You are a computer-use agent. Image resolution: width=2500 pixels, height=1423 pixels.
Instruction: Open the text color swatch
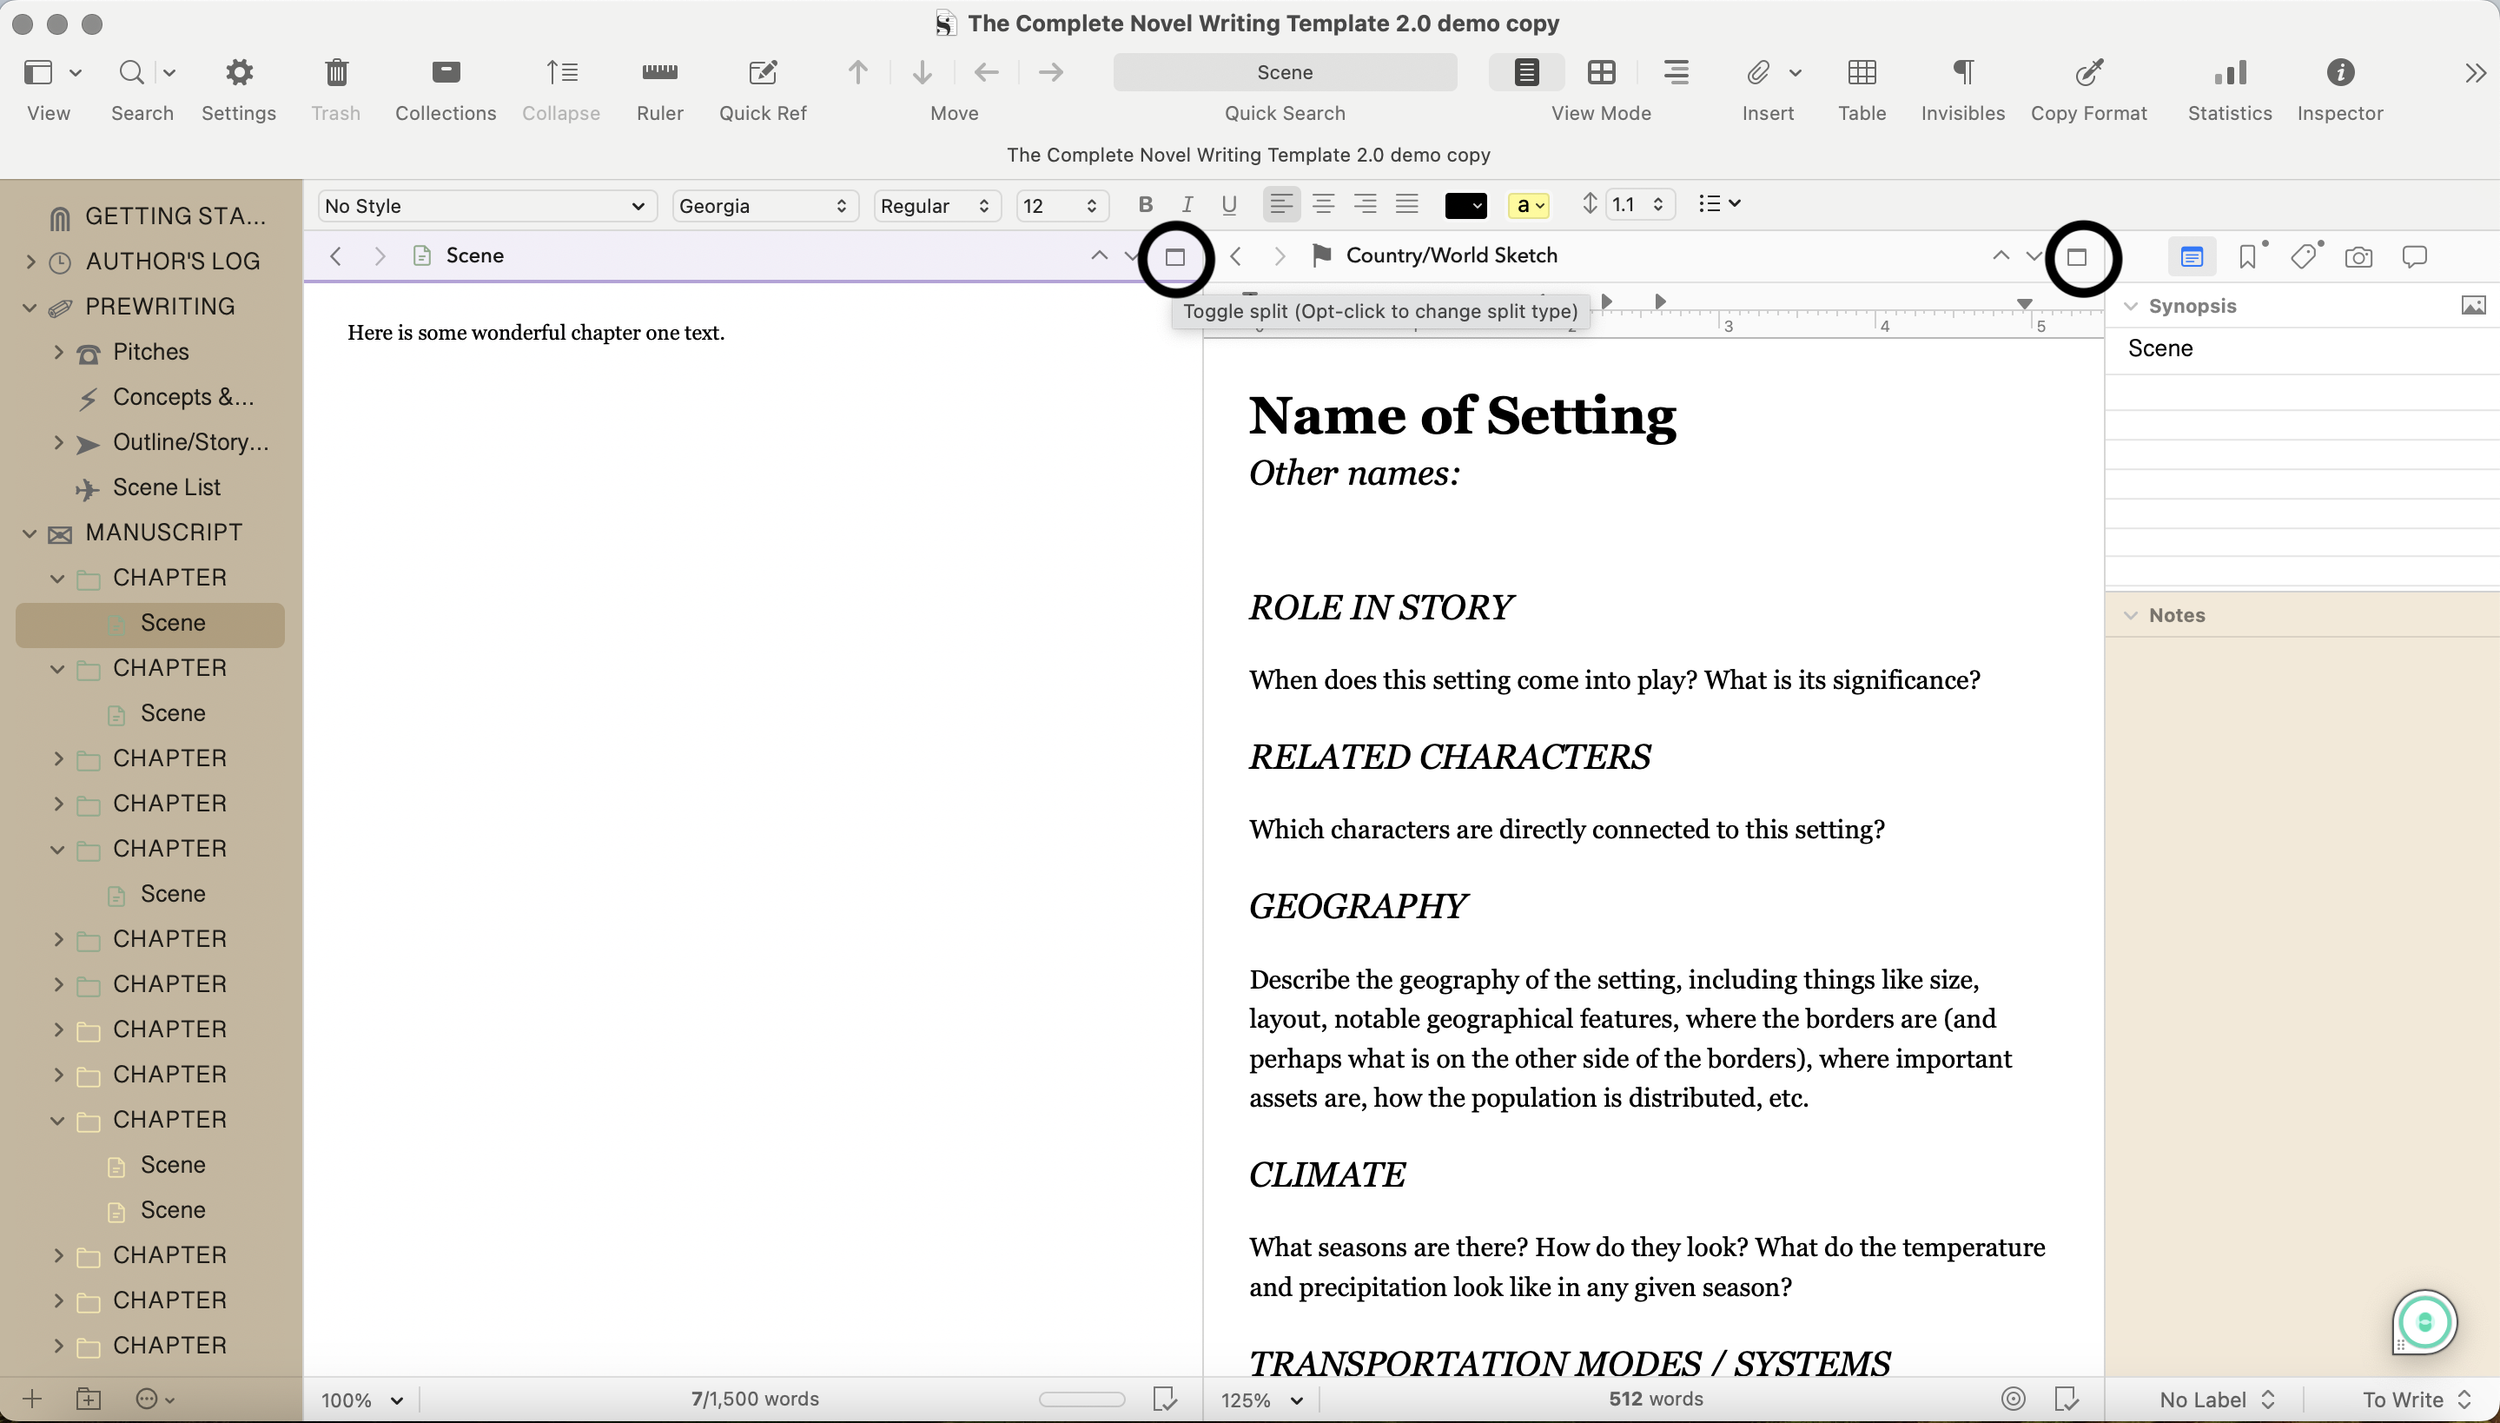(1465, 204)
